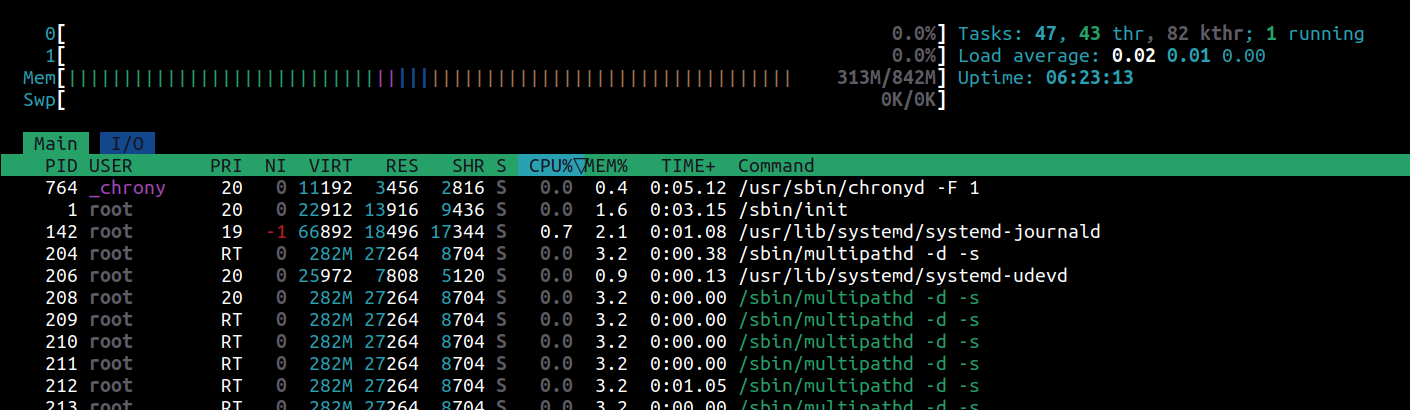The height and width of the screenshot is (410, 1410).
Task: Sort by MEM% column header
Action: tap(607, 166)
